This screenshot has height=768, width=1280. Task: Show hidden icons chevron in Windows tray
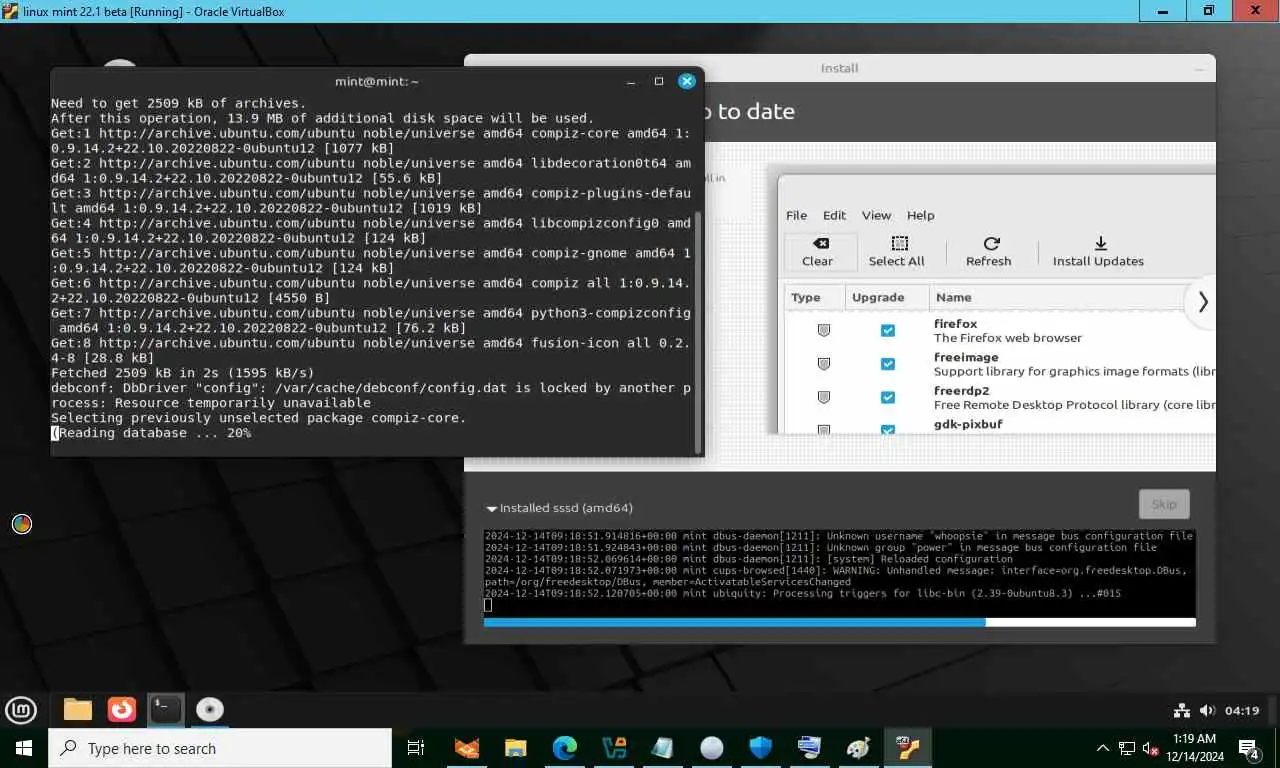tap(1103, 748)
